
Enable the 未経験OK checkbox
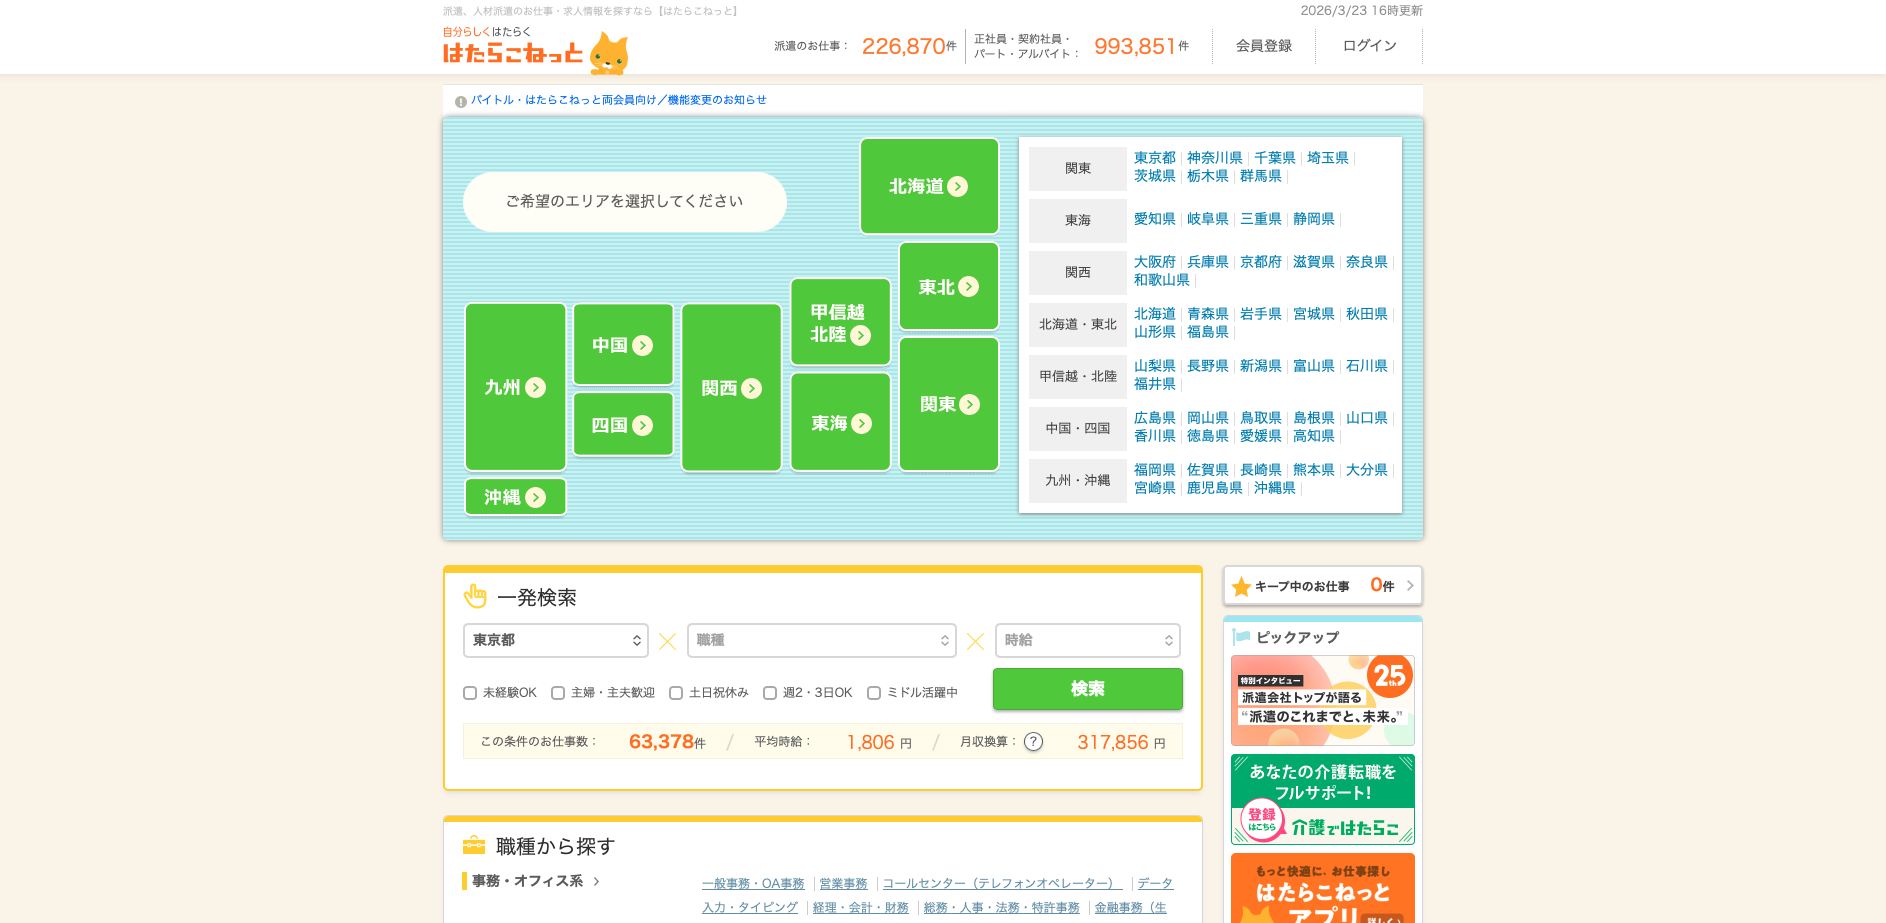(470, 693)
